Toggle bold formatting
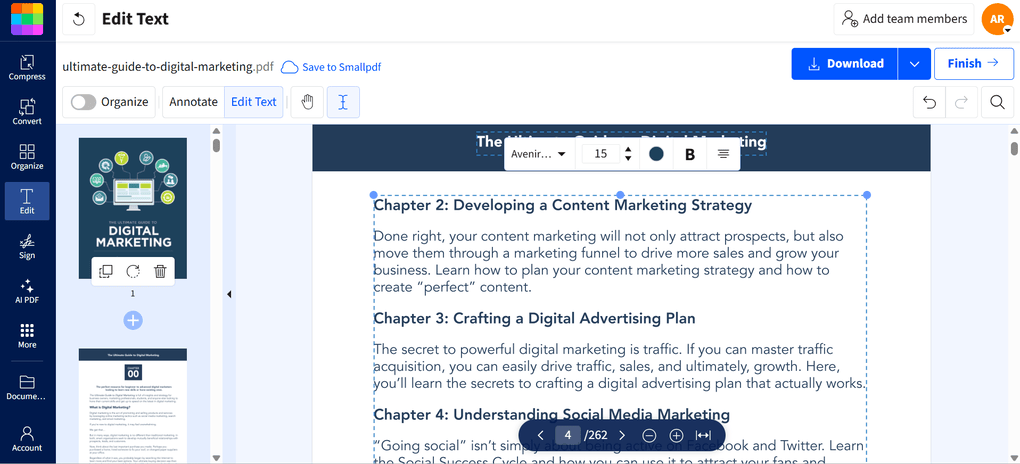Viewport: 1020px width, 464px height. tap(690, 154)
